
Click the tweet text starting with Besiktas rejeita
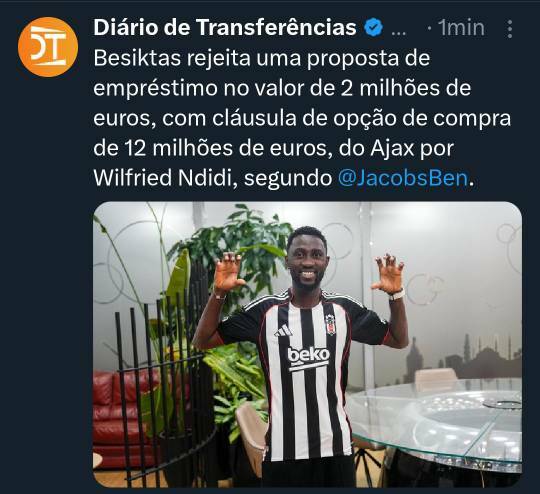[x=302, y=118]
